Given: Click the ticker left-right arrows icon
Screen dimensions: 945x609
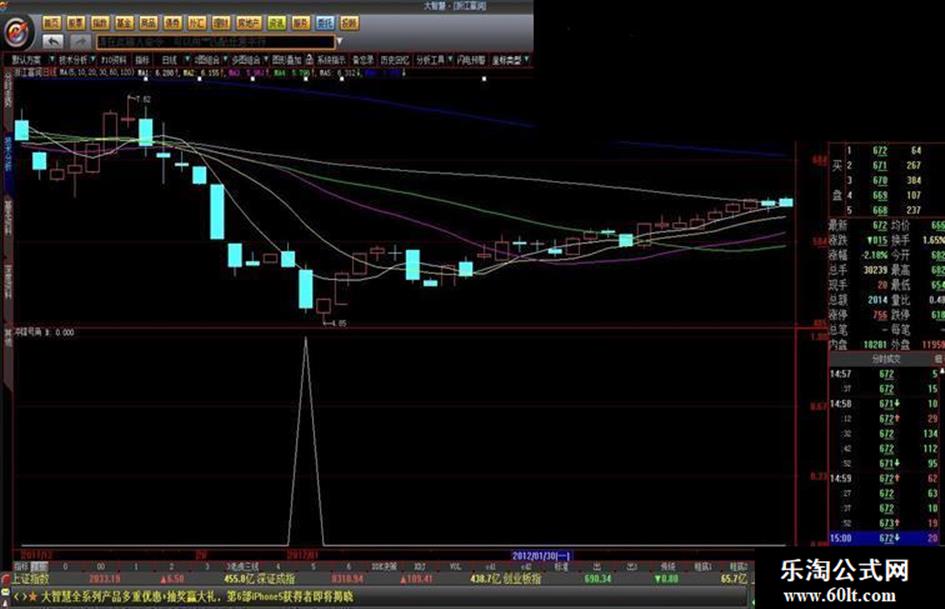Looking at the screenshot, I should point(20,597).
